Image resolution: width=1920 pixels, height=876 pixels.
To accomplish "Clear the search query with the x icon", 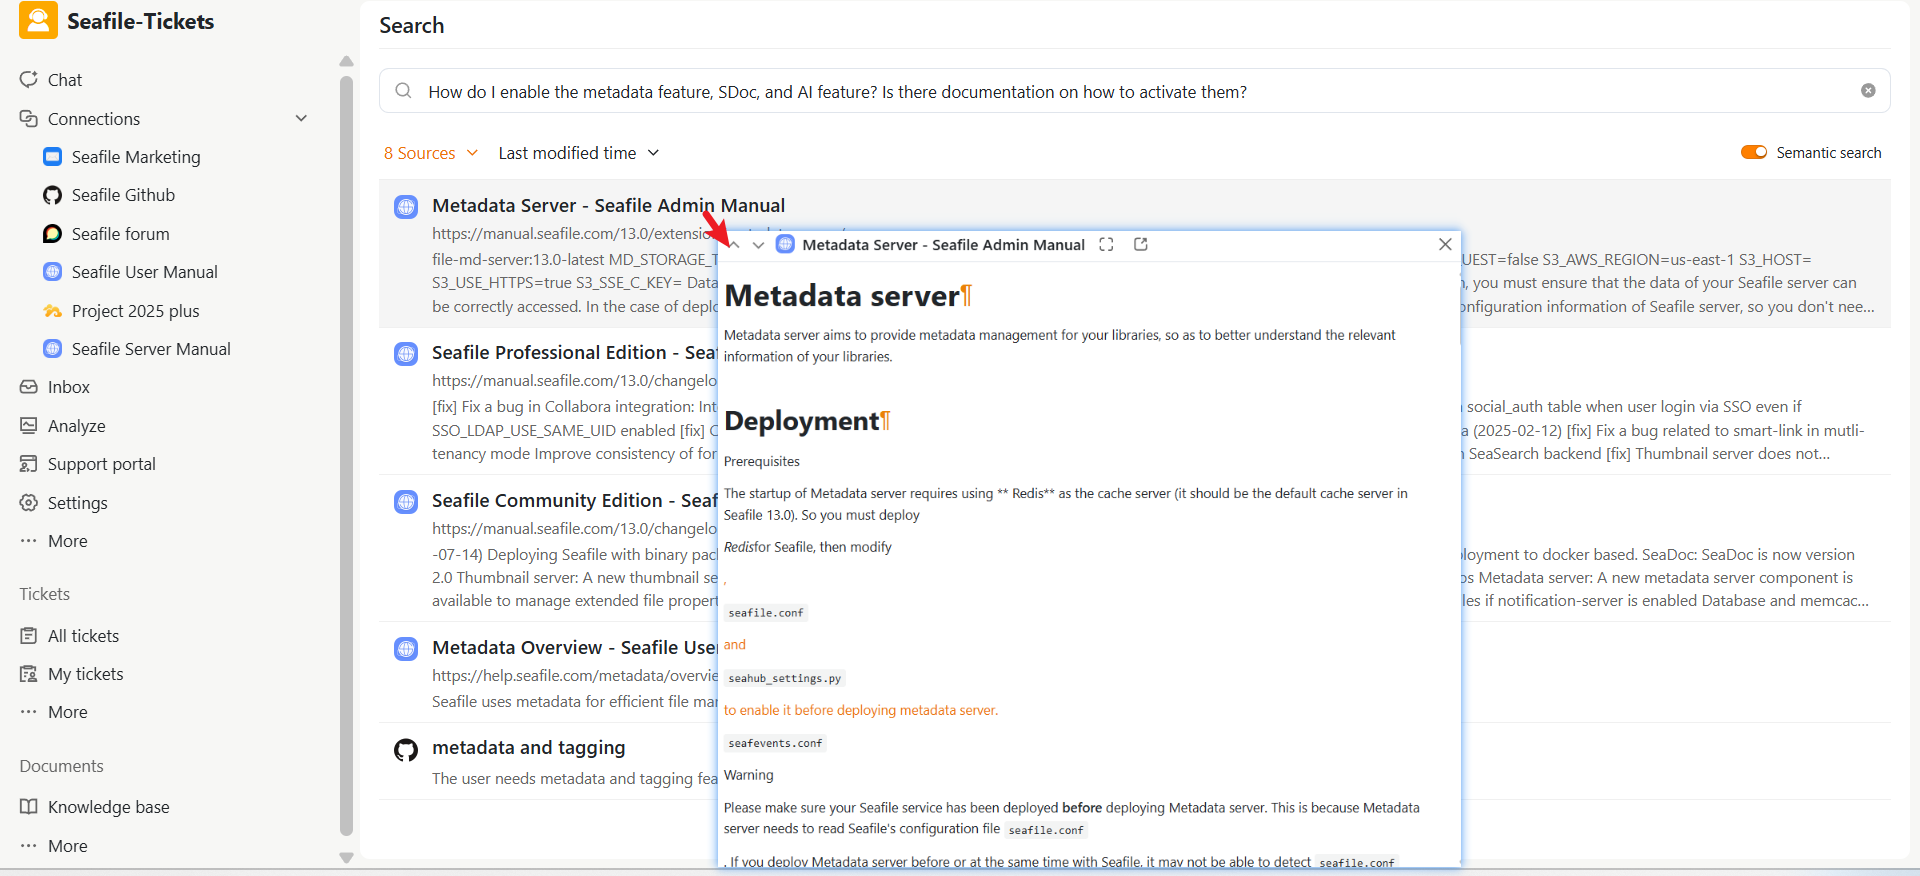I will [x=1868, y=91].
